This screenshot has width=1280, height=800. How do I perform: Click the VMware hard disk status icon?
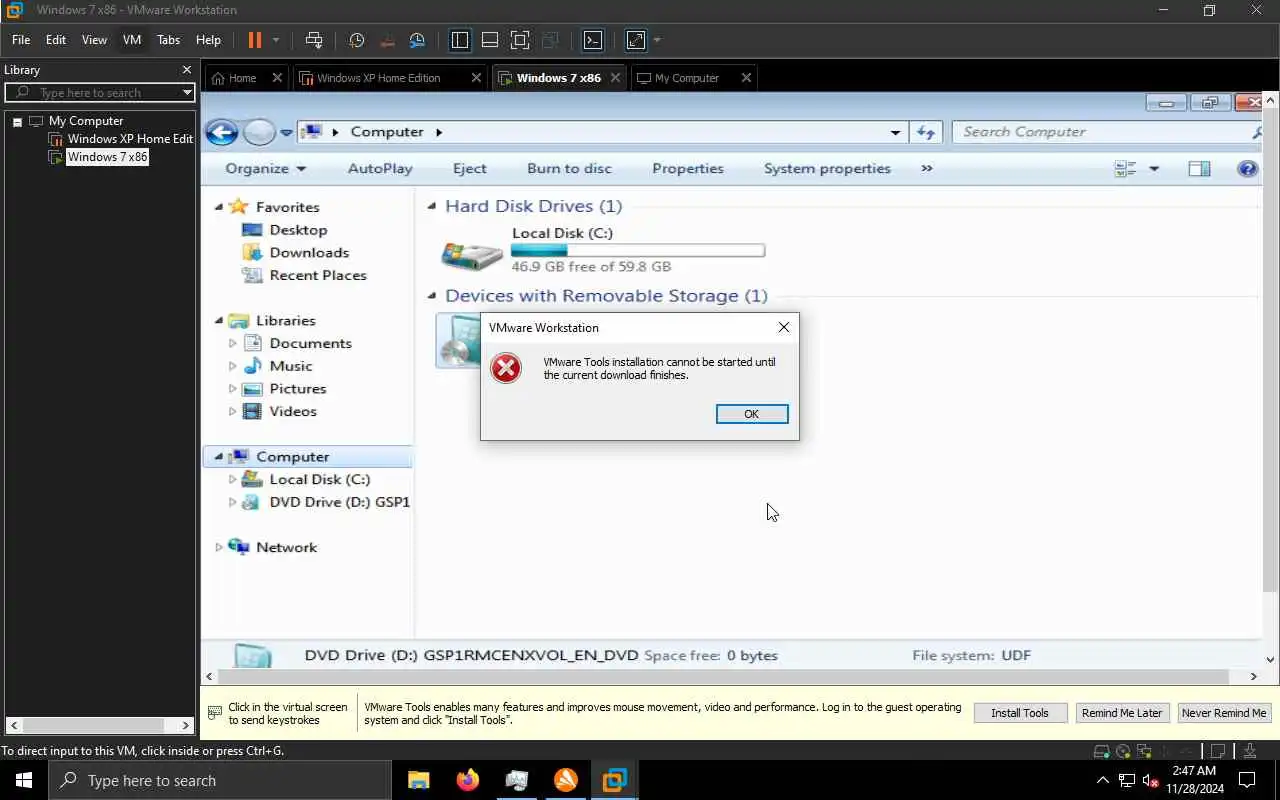pos(1101,751)
